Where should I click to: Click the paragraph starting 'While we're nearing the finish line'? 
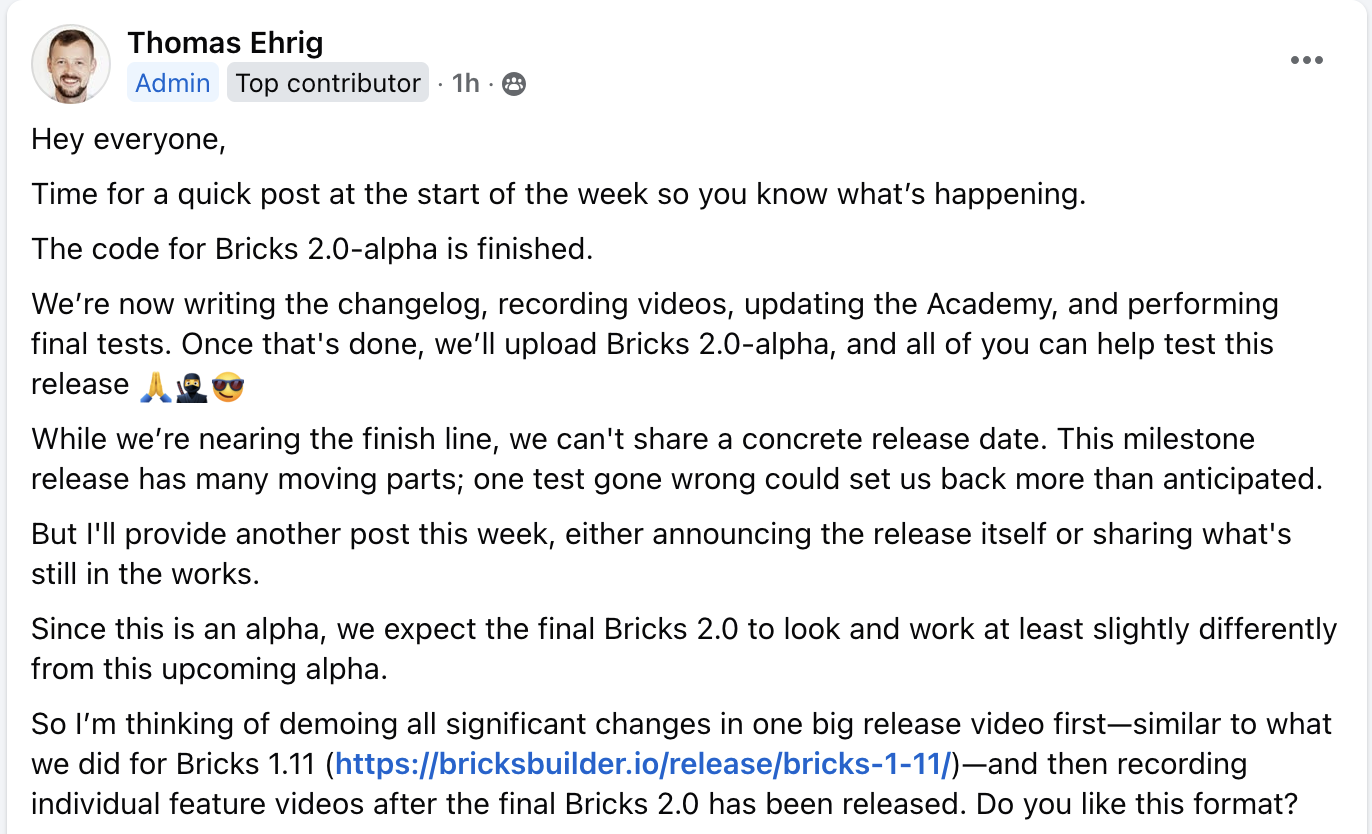coord(677,459)
